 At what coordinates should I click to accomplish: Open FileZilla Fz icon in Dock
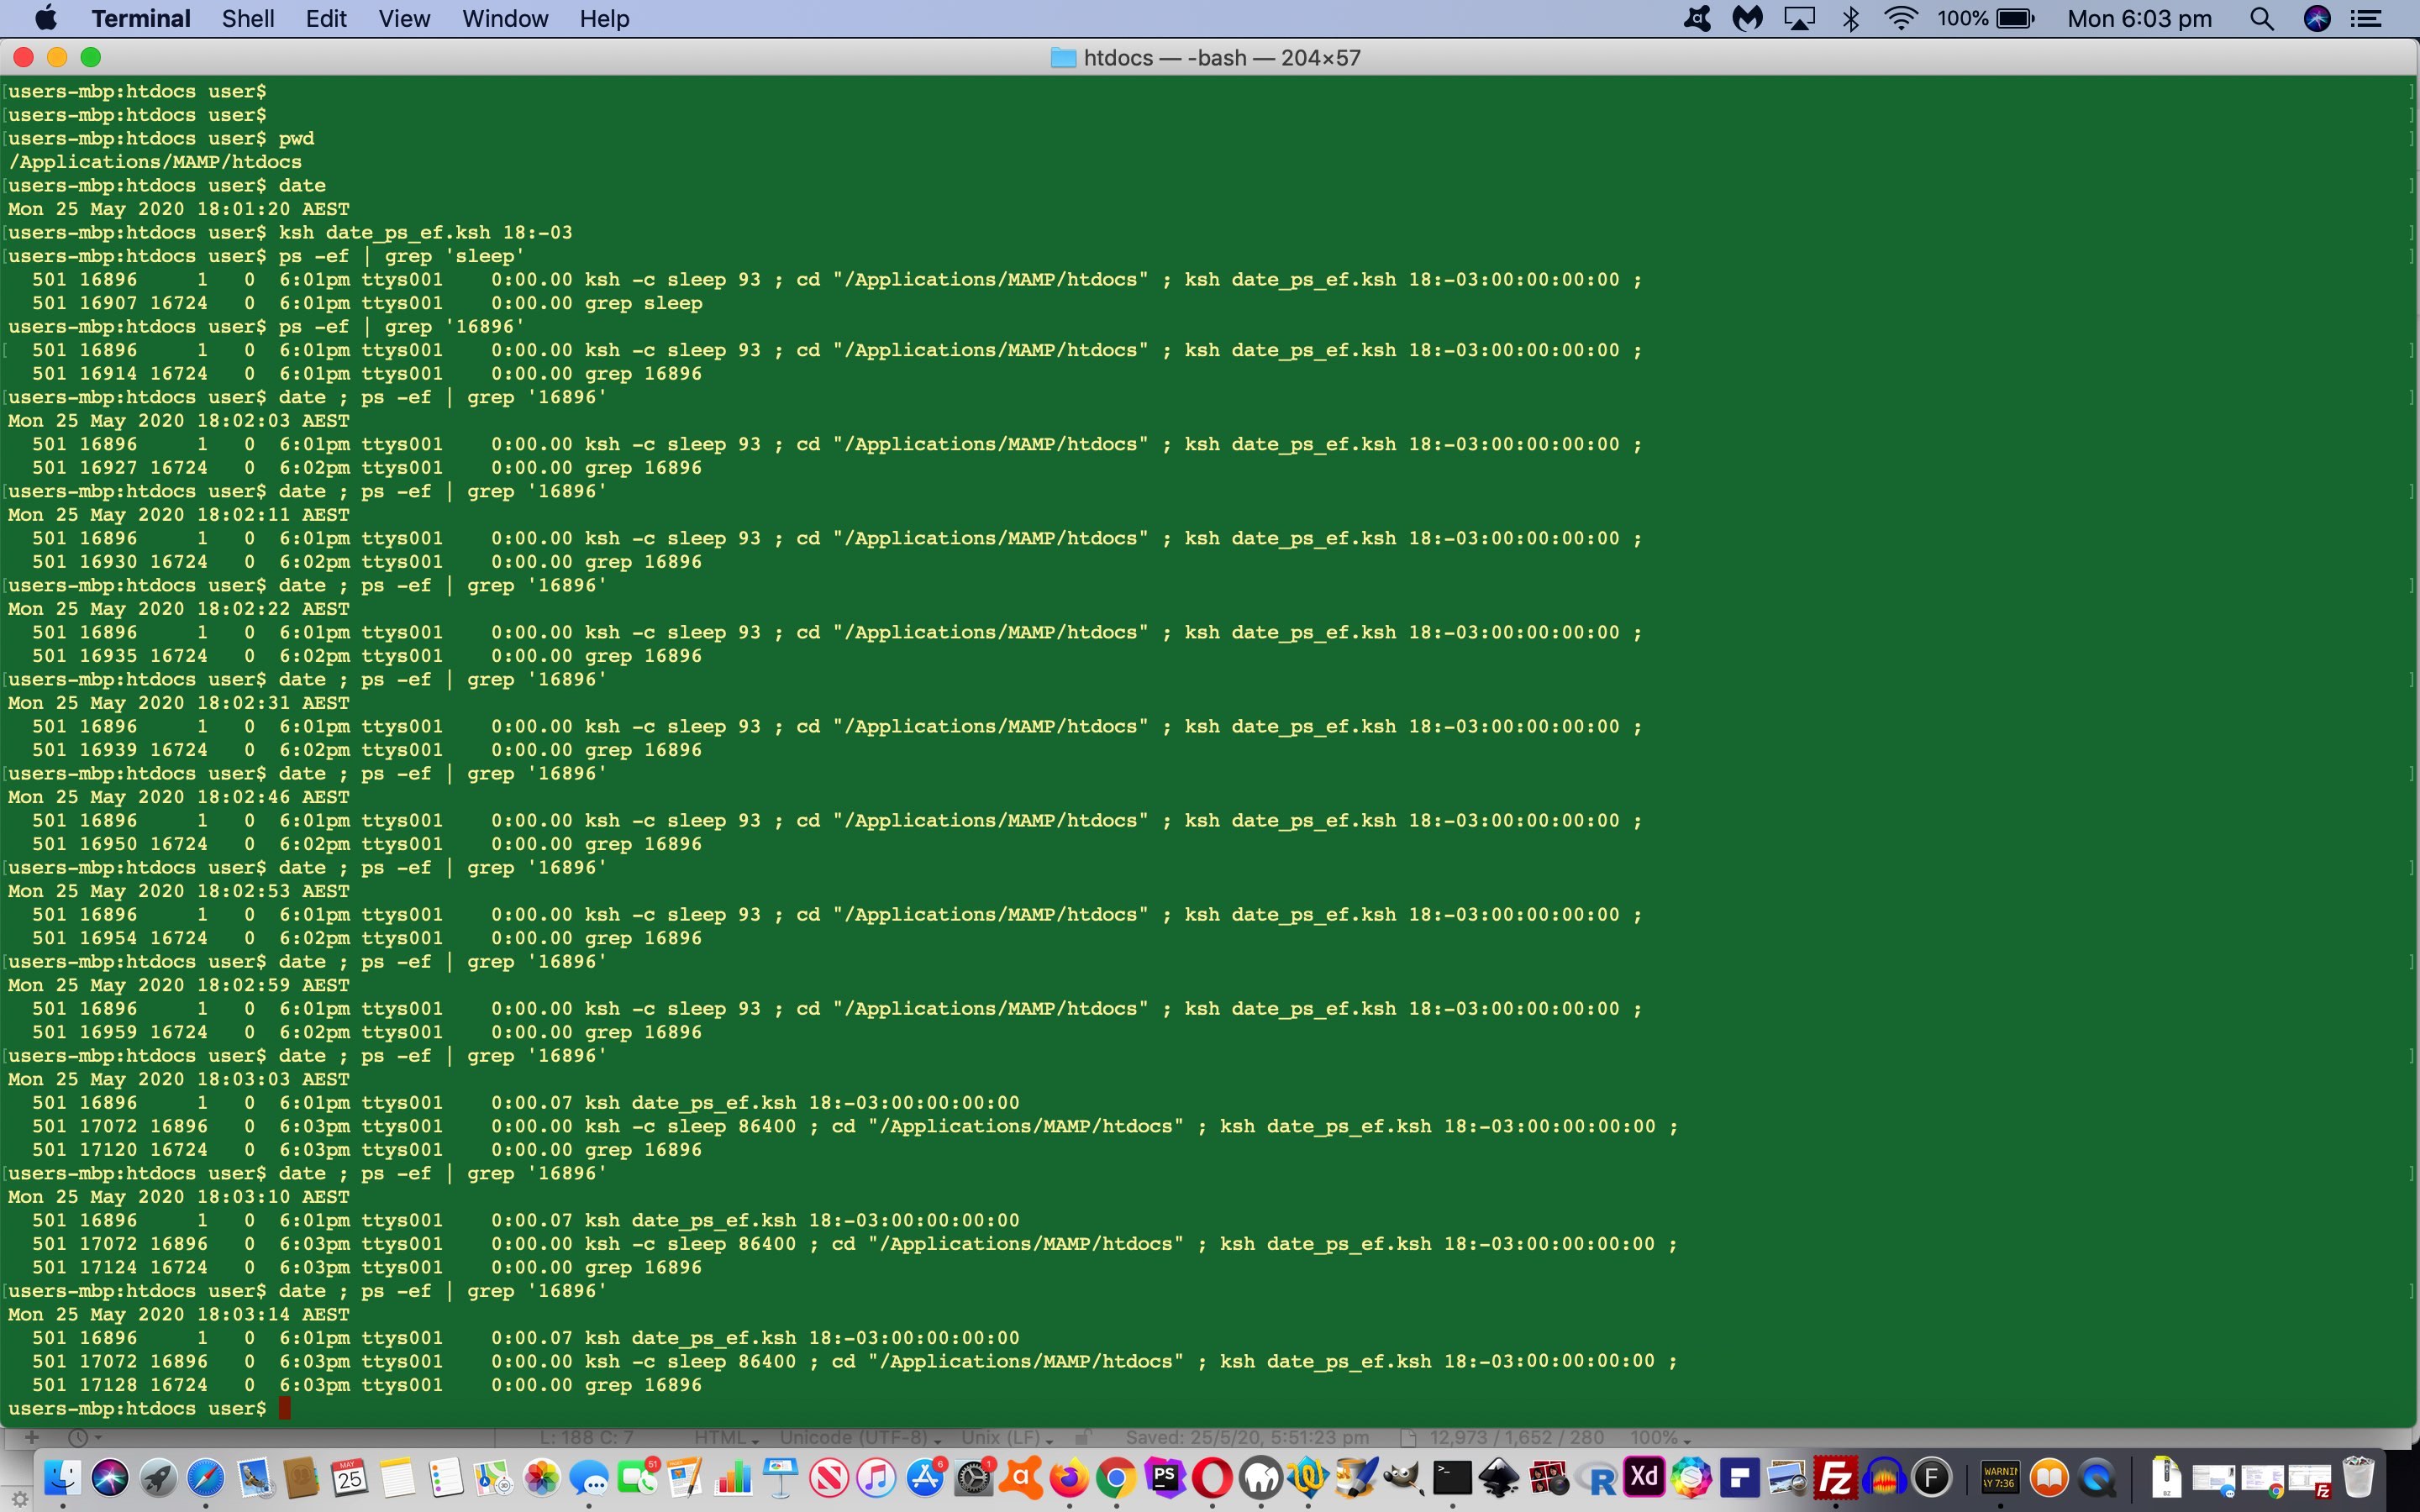[1836, 1477]
